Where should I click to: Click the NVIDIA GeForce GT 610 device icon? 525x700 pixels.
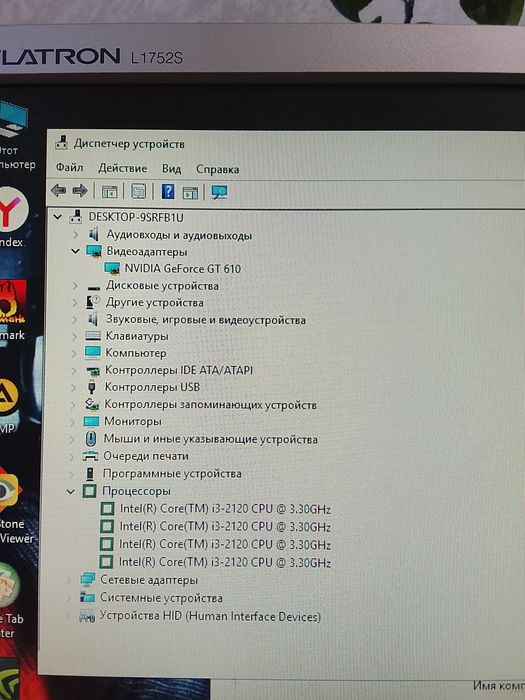(112, 268)
